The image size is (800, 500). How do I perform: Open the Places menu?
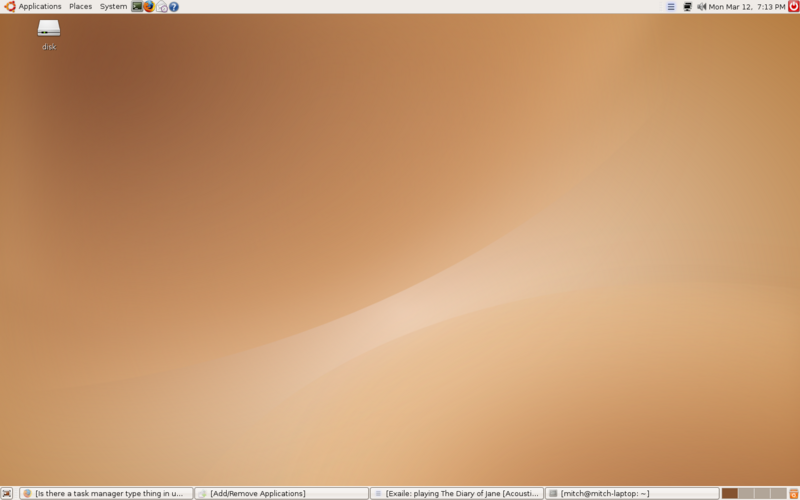(81, 7)
